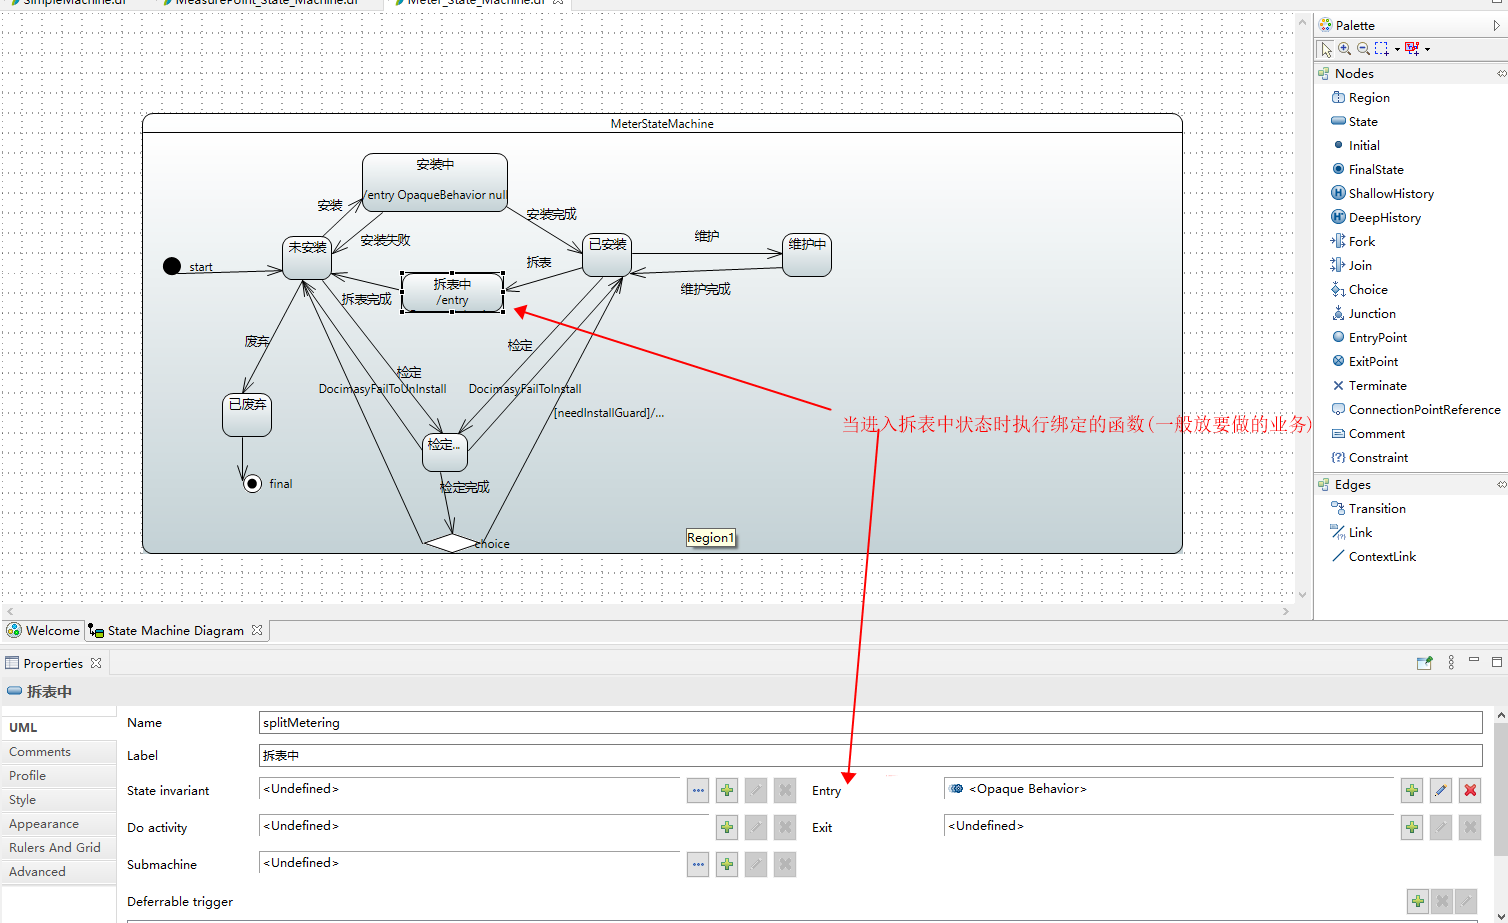Screen dimensions: 1508x923
Task: Delete the Entry Opaque Behavior
Action: (1470, 790)
